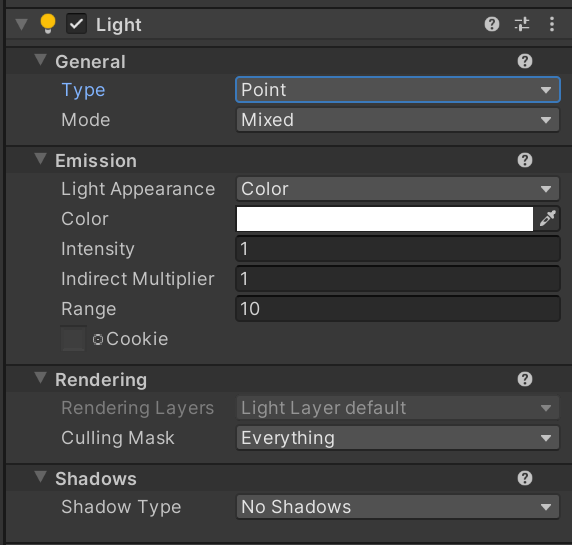Image resolution: width=572 pixels, height=545 pixels.
Task: Open the Culling Mask dropdown
Action: point(398,438)
